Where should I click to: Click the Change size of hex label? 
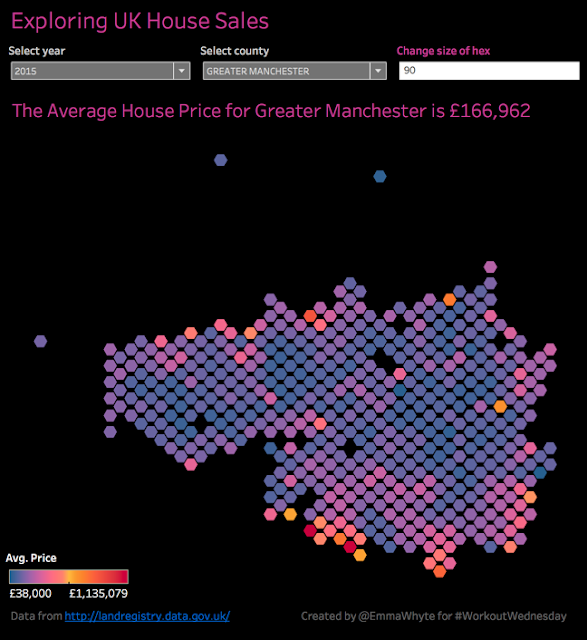tap(443, 51)
